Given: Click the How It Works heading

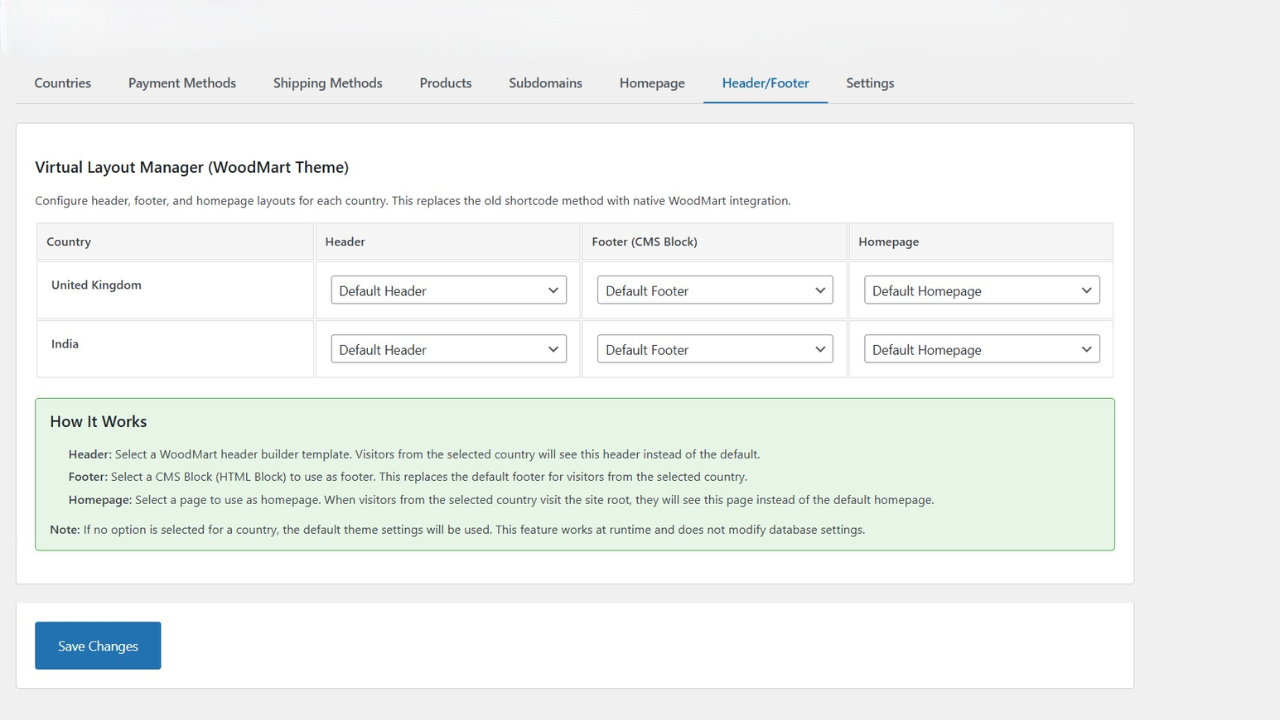Looking at the screenshot, I should click(x=98, y=422).
